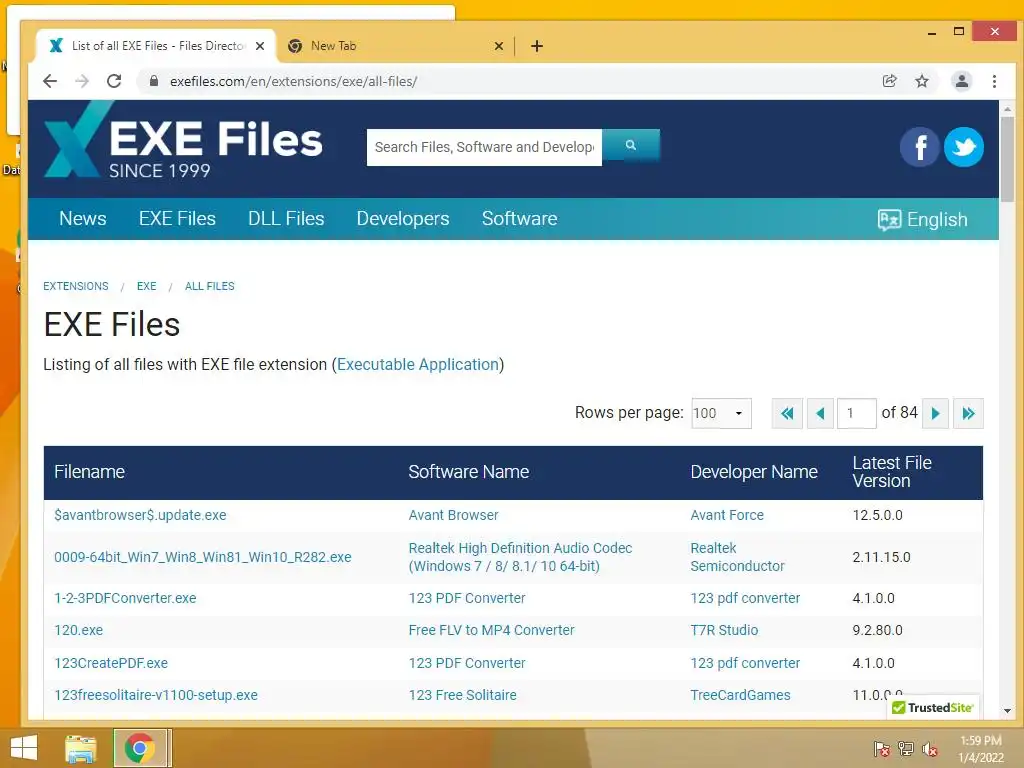Expand Rows per page dropdown
The height and width of the screenshot is (768, 1024).
(721, 413)
